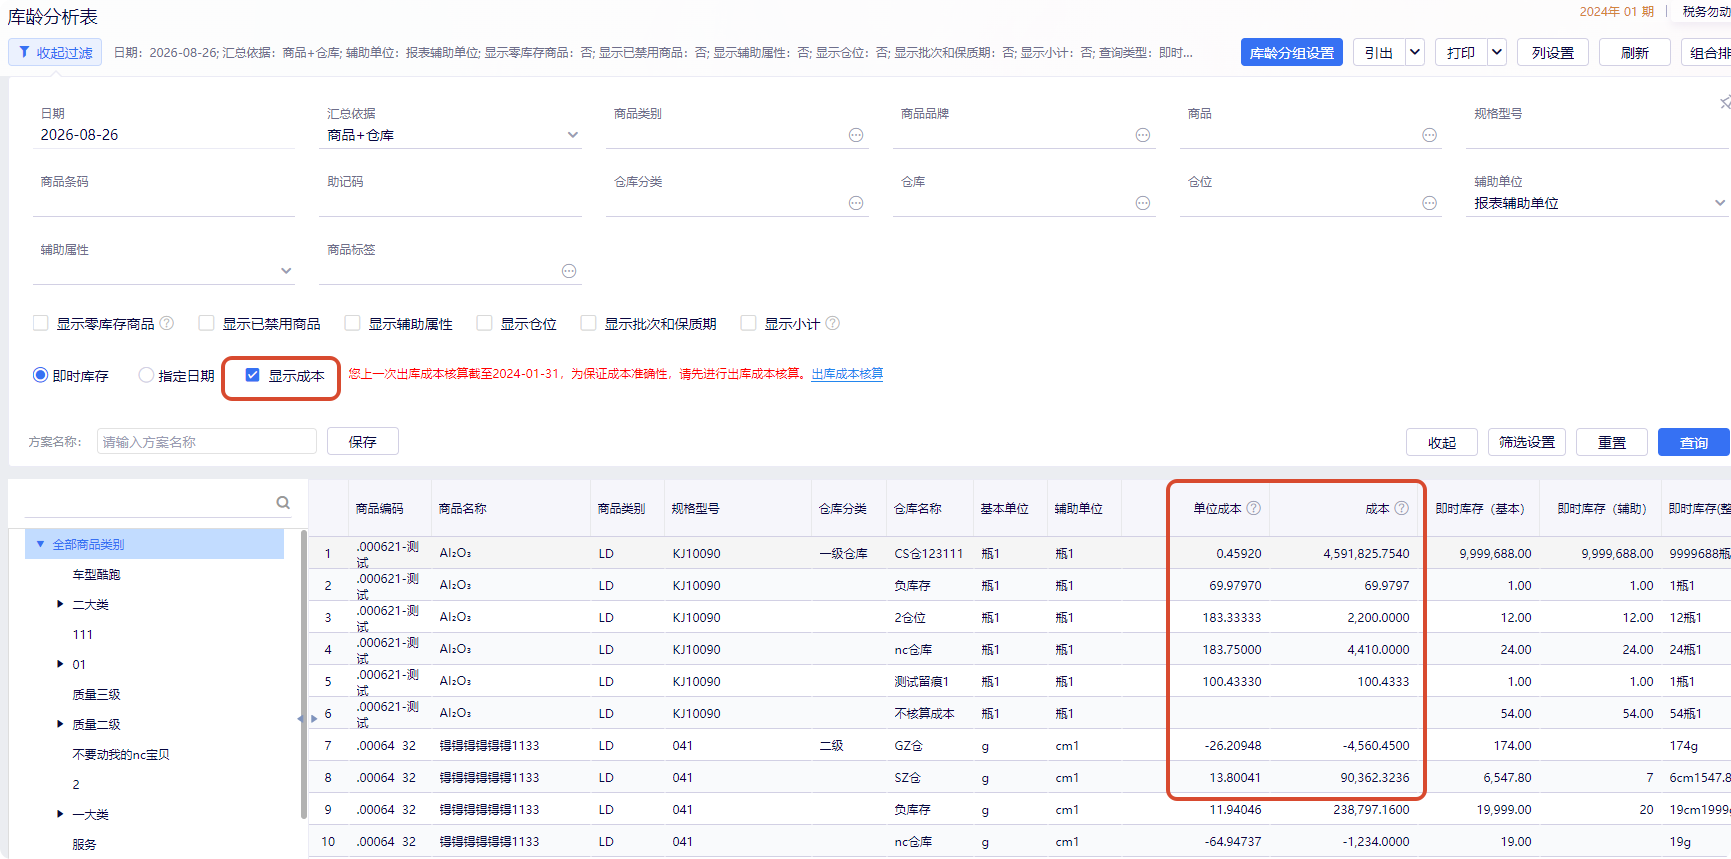The width and height of the screenshot is (1731, 859).
Task: Check 显示辅助属性 checkbox
Action: click(352, 323)
